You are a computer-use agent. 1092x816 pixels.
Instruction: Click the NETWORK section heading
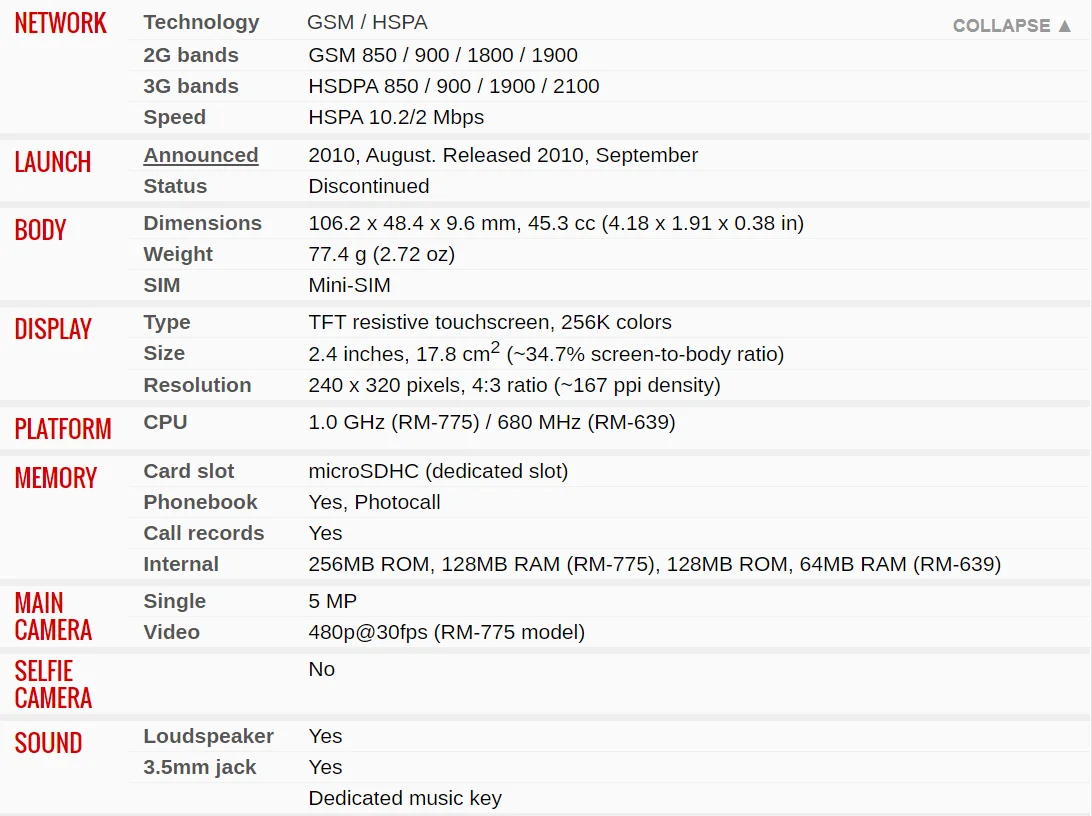tap(61, 24)
